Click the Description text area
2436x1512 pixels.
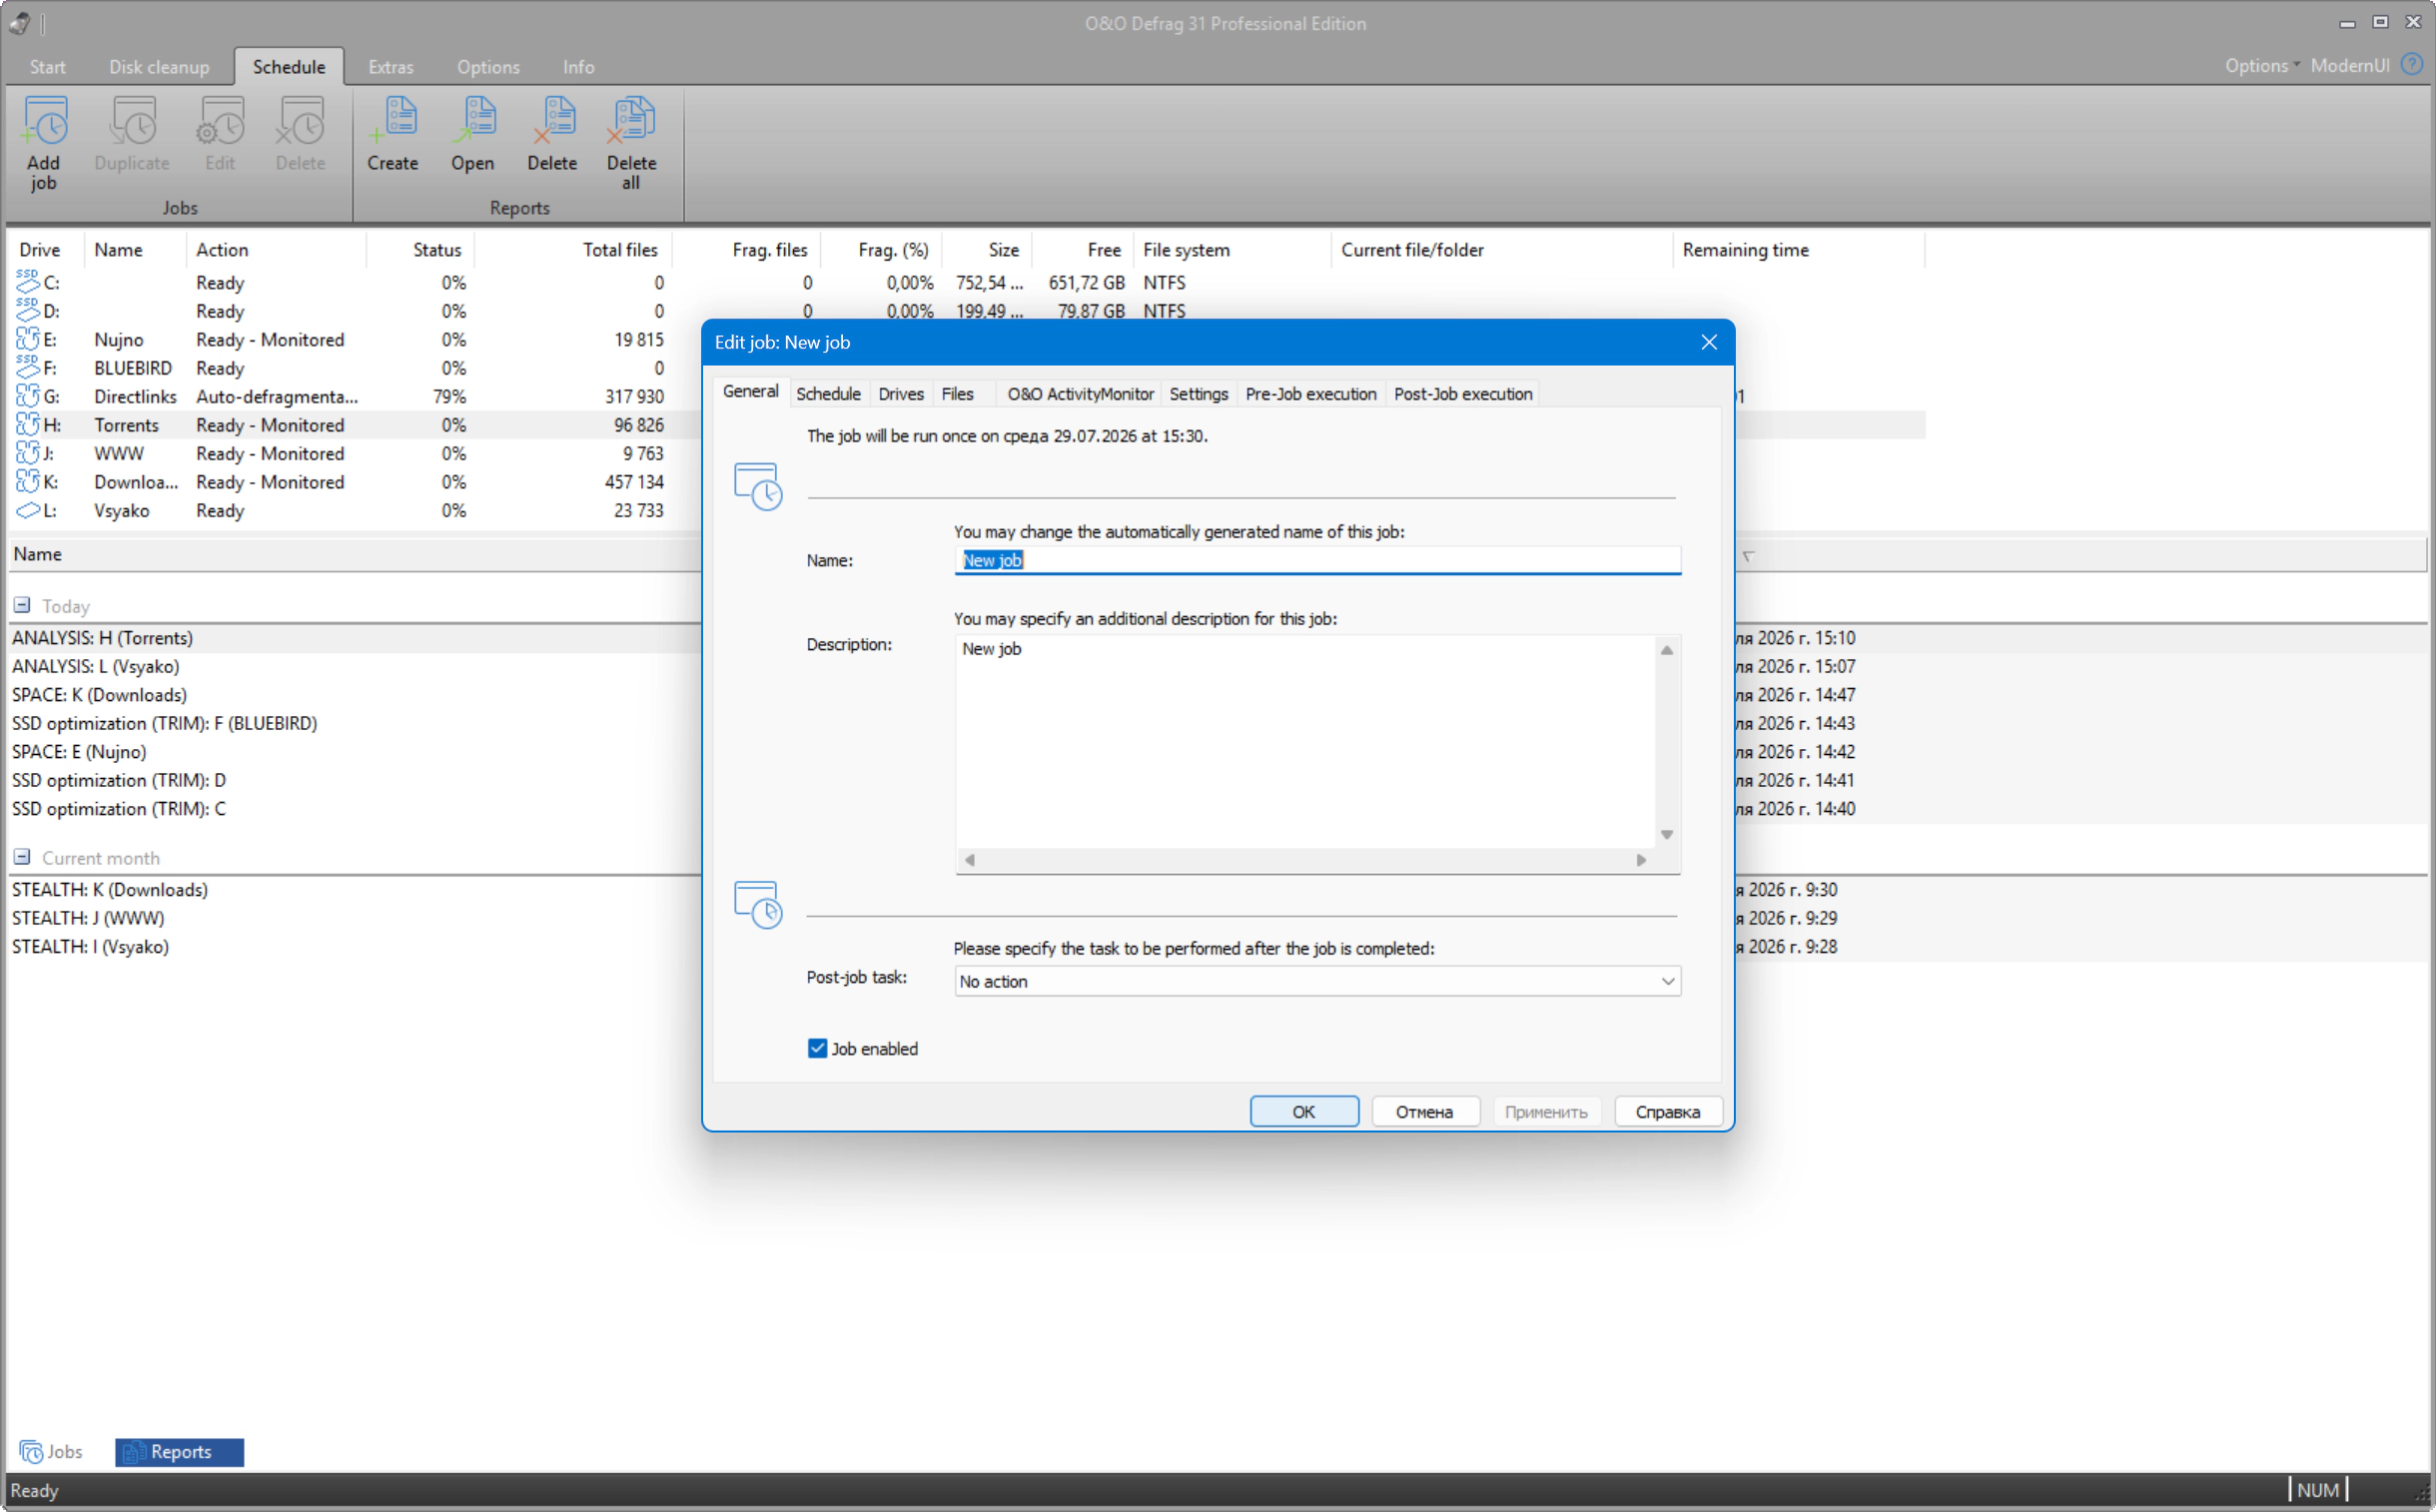coord(1305,741)
